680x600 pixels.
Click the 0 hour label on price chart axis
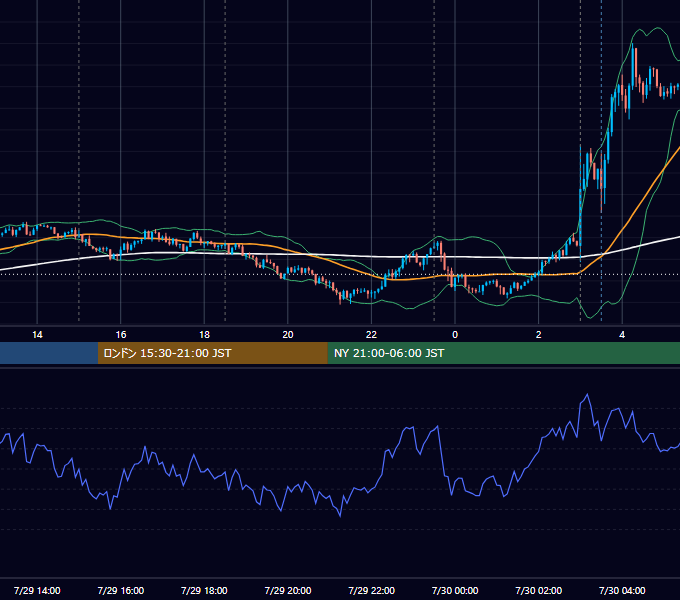[x=455, y=335]
